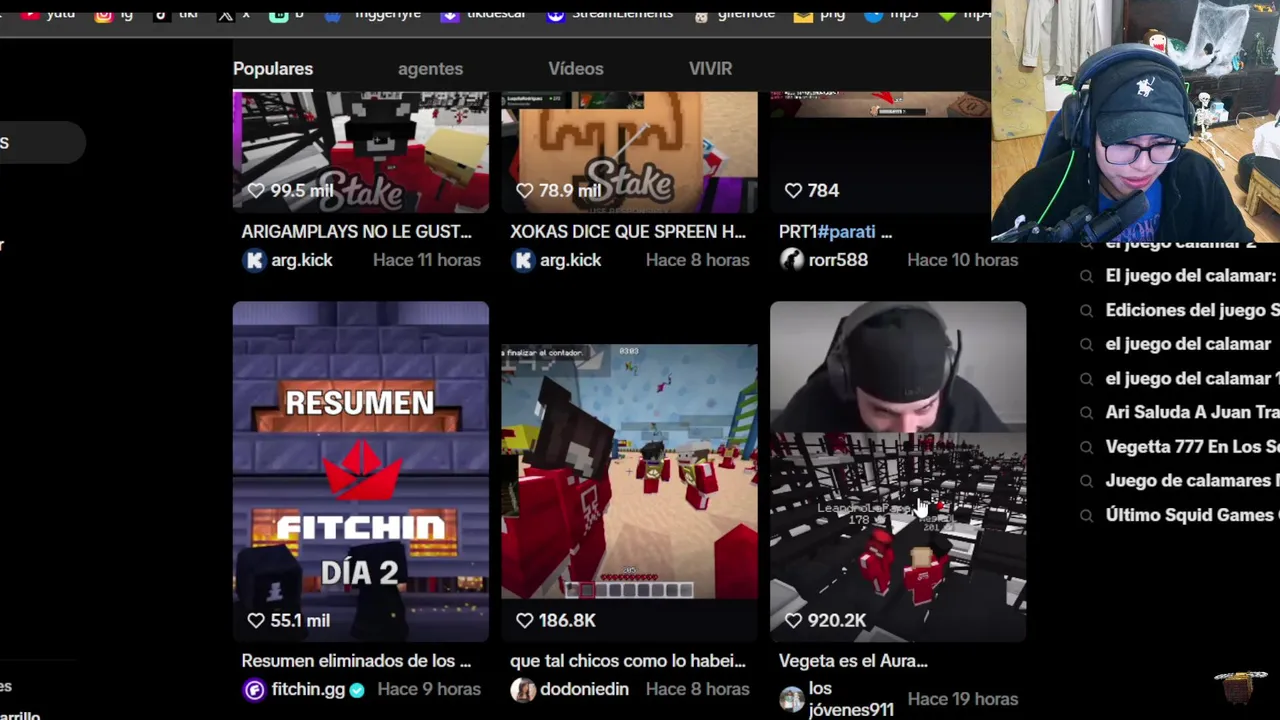Screen dimensions: 1280x720
Task: Visit the fitchin.gg username link
Action: [x=308, y=689]
